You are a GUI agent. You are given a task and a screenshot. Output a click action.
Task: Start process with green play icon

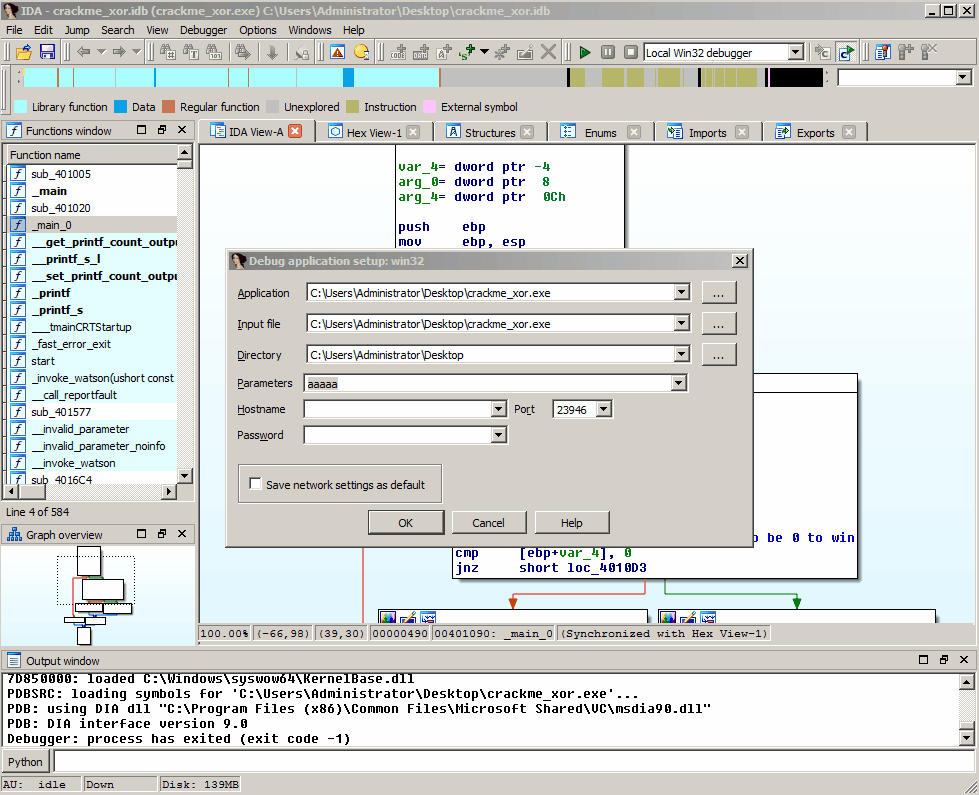[x=584, y=52]
